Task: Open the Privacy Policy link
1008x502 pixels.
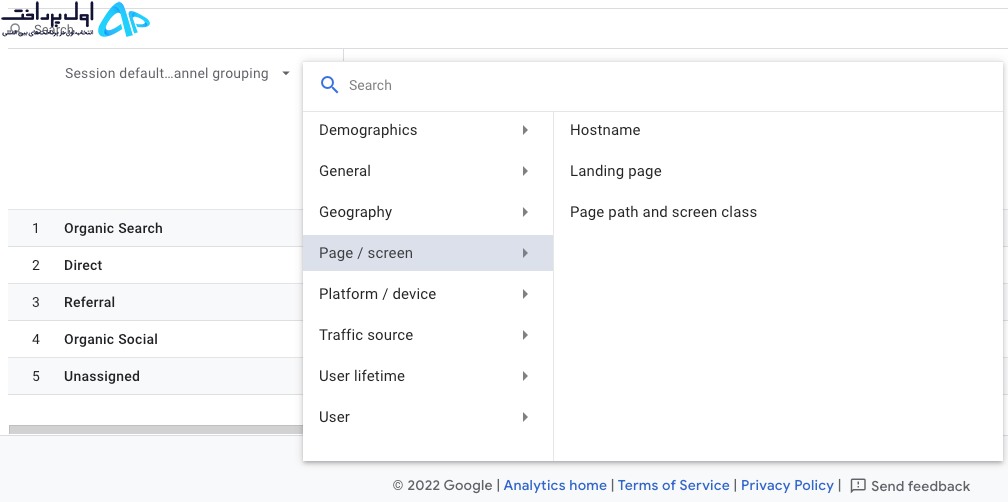Action: pos(787,485)
